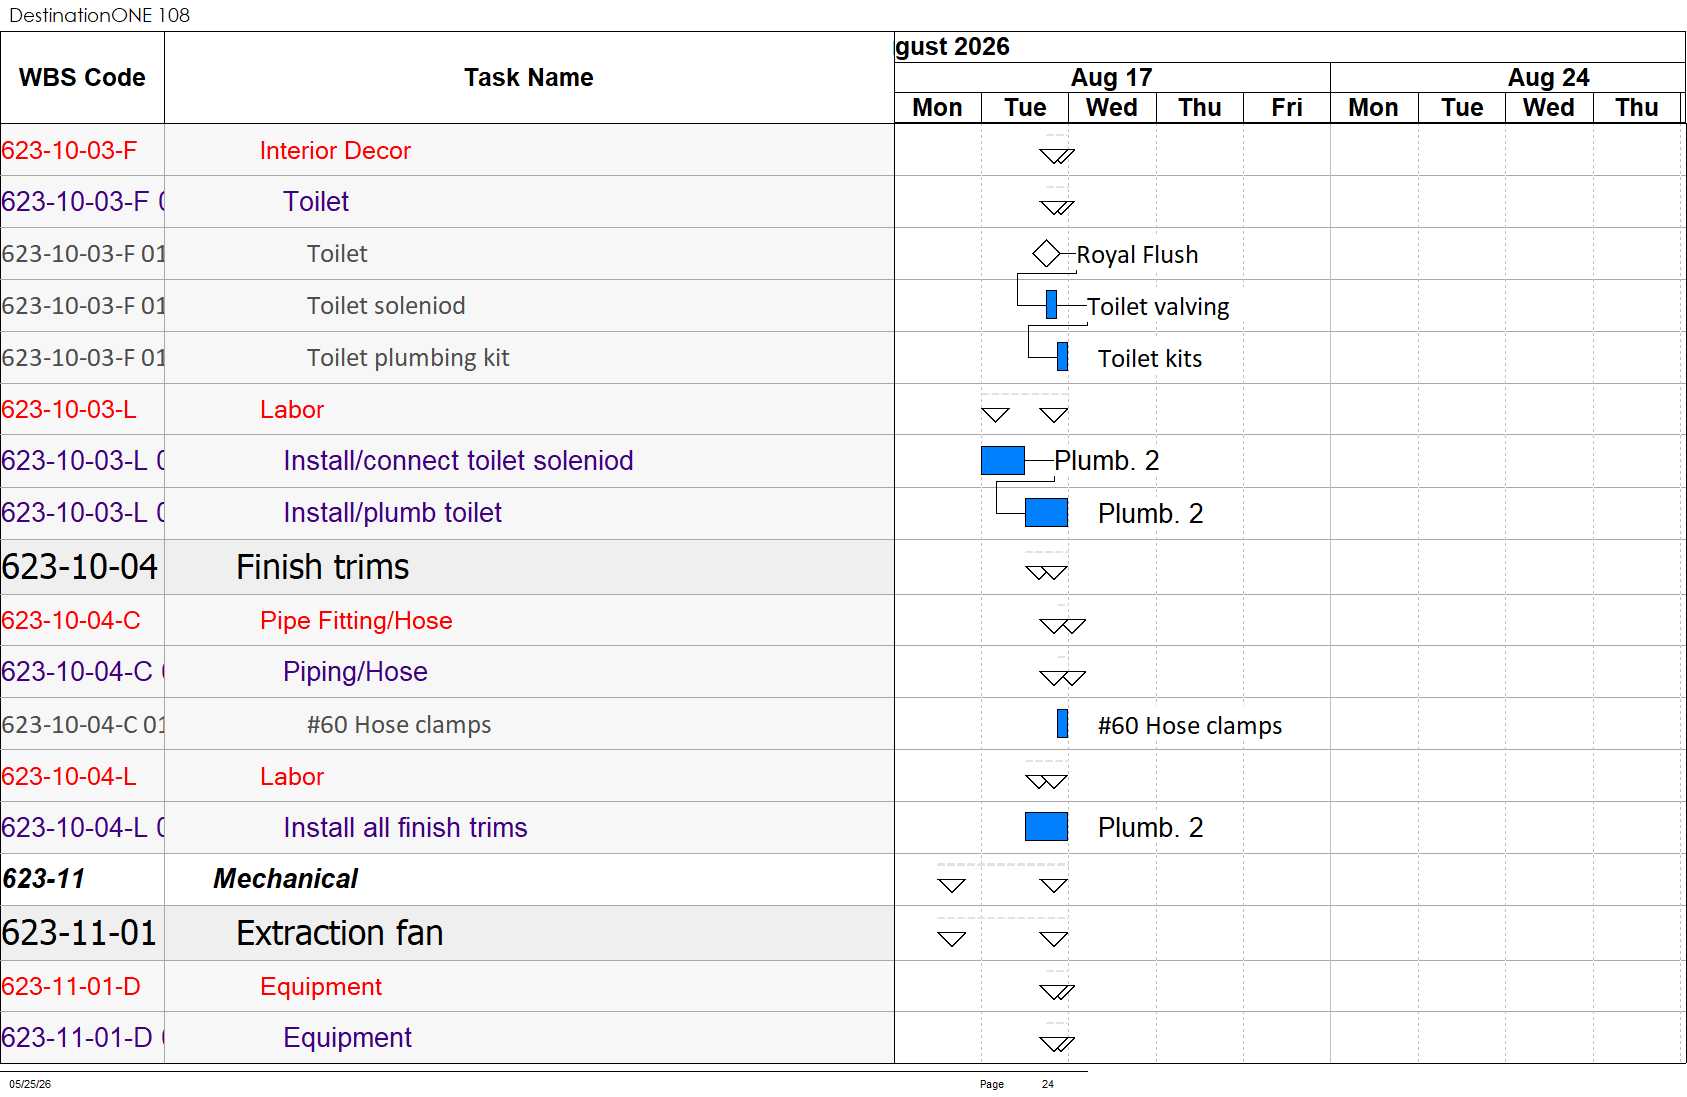Viewport: 1687px width, 1097px height.
Task: Select the Toilet valving task bar
Action: (1051, 305)
